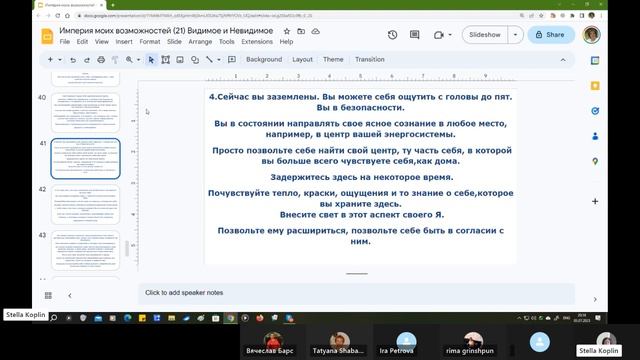Image resolution: width=640 pixels, height=360 pixels.
Task: Click the Insert image icon
Action: (x=180, y=60)
